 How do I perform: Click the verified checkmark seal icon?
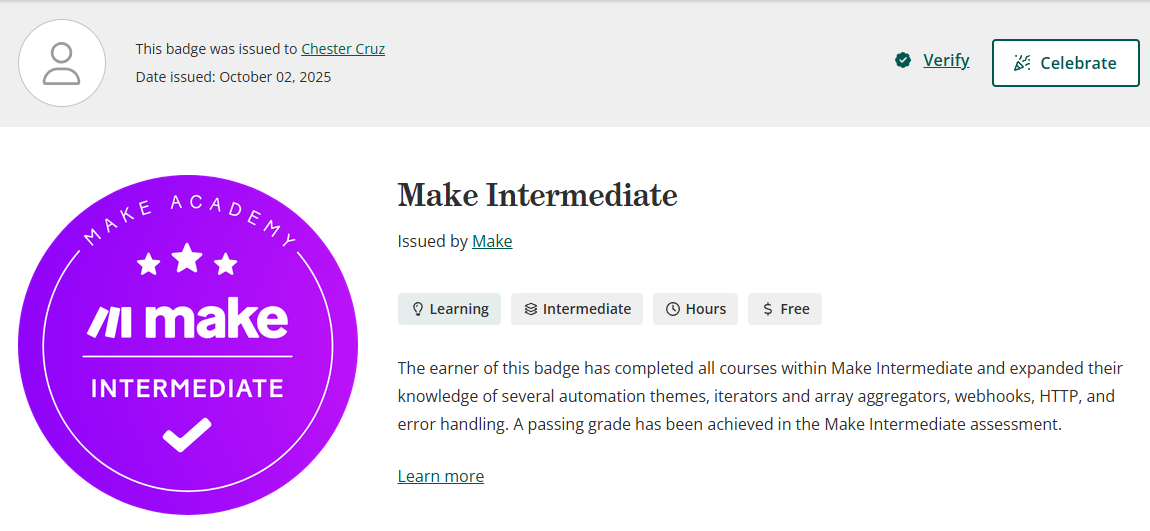903,60
